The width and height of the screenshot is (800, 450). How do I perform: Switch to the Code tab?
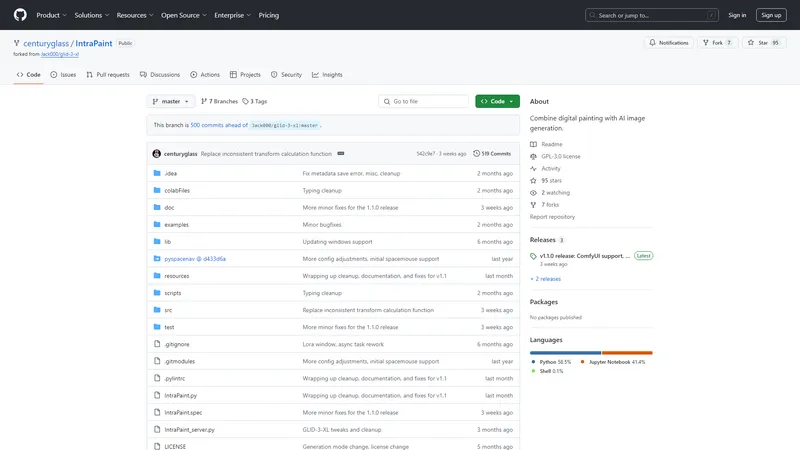pyautogui.click(x=28, y=74)
